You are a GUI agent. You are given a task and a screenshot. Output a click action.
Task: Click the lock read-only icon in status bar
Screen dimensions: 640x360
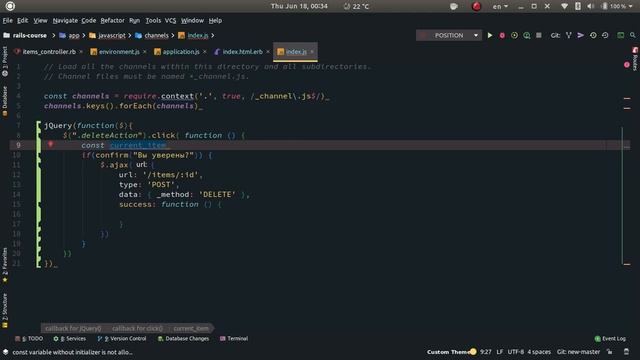pyautogui.click(x=610, y=352)
